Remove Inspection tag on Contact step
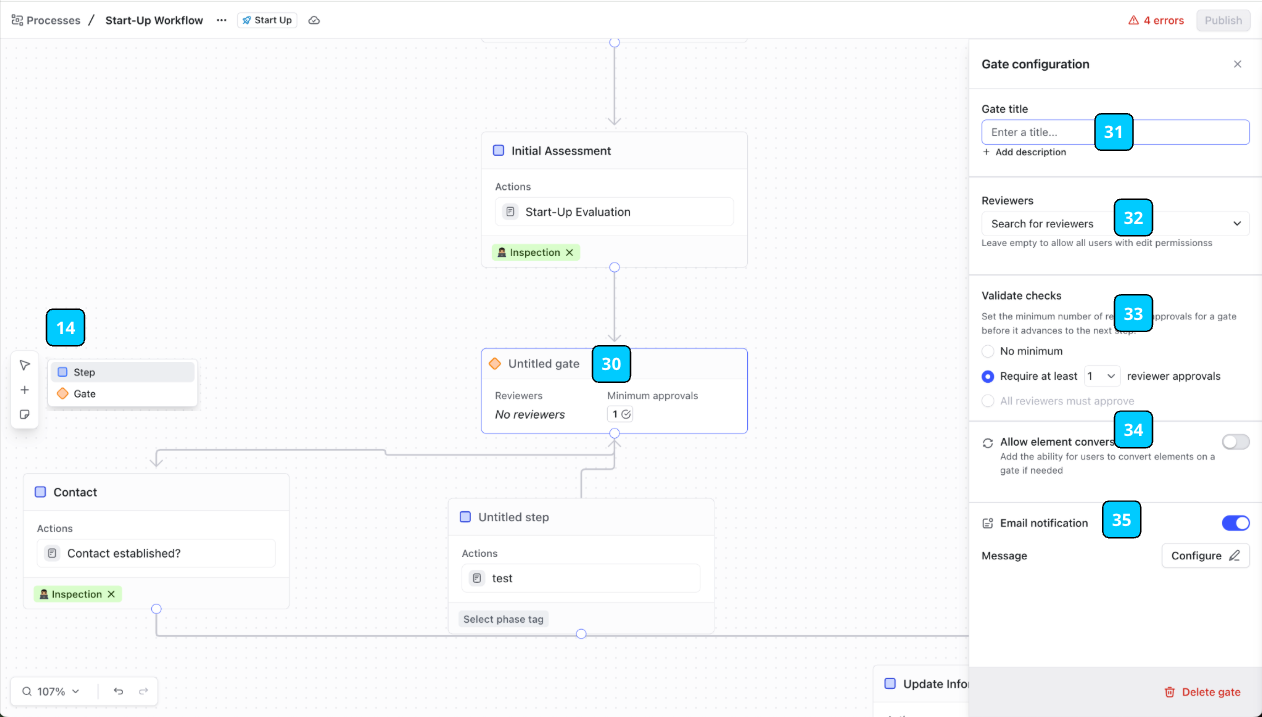 (x=111, y=594)
